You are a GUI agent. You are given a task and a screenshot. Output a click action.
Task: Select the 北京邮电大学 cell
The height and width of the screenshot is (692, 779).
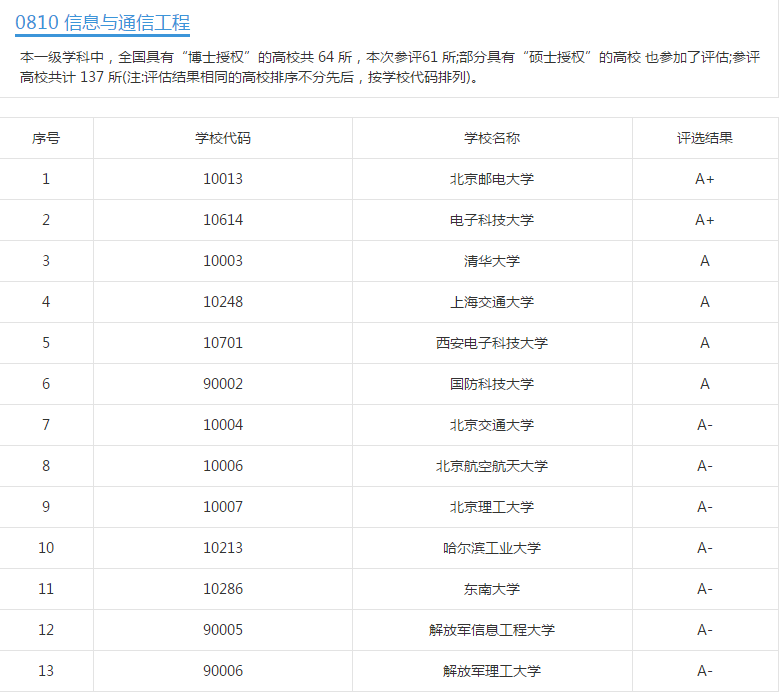click(x=492, y=179)
